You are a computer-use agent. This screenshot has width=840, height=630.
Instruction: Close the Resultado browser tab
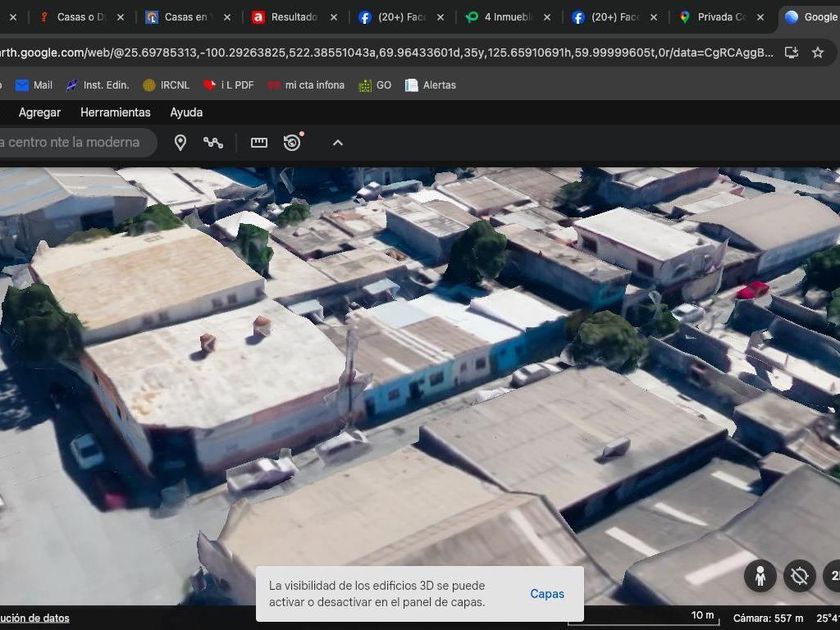[333, 17]
